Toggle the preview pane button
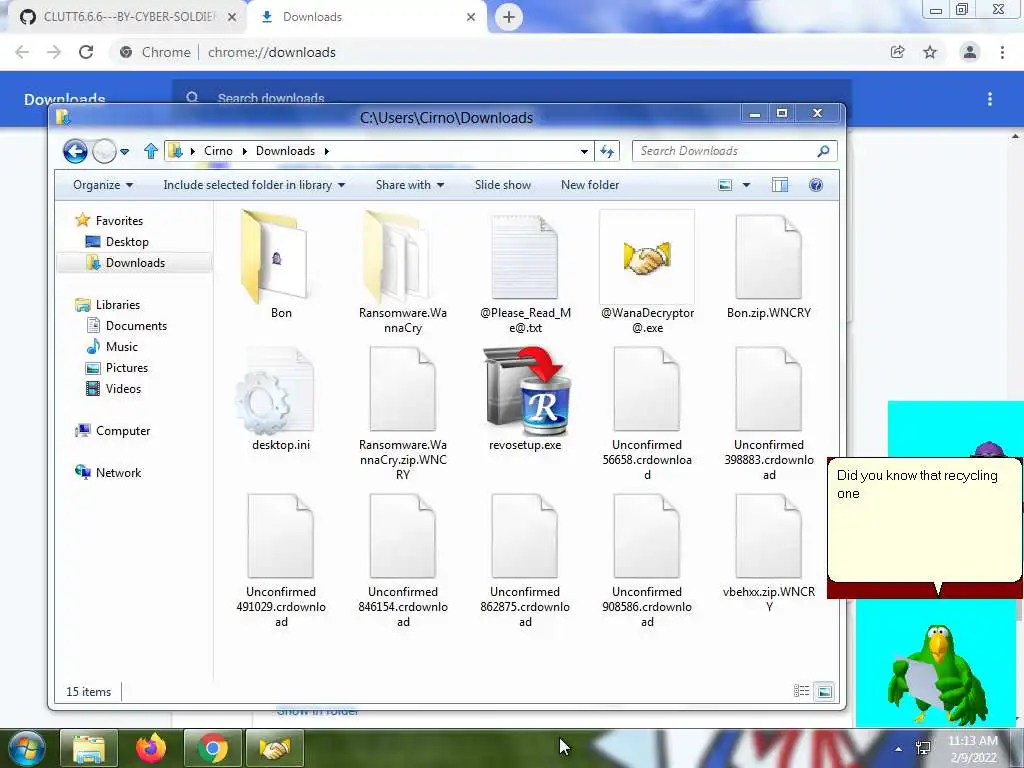 coord(780,185)
